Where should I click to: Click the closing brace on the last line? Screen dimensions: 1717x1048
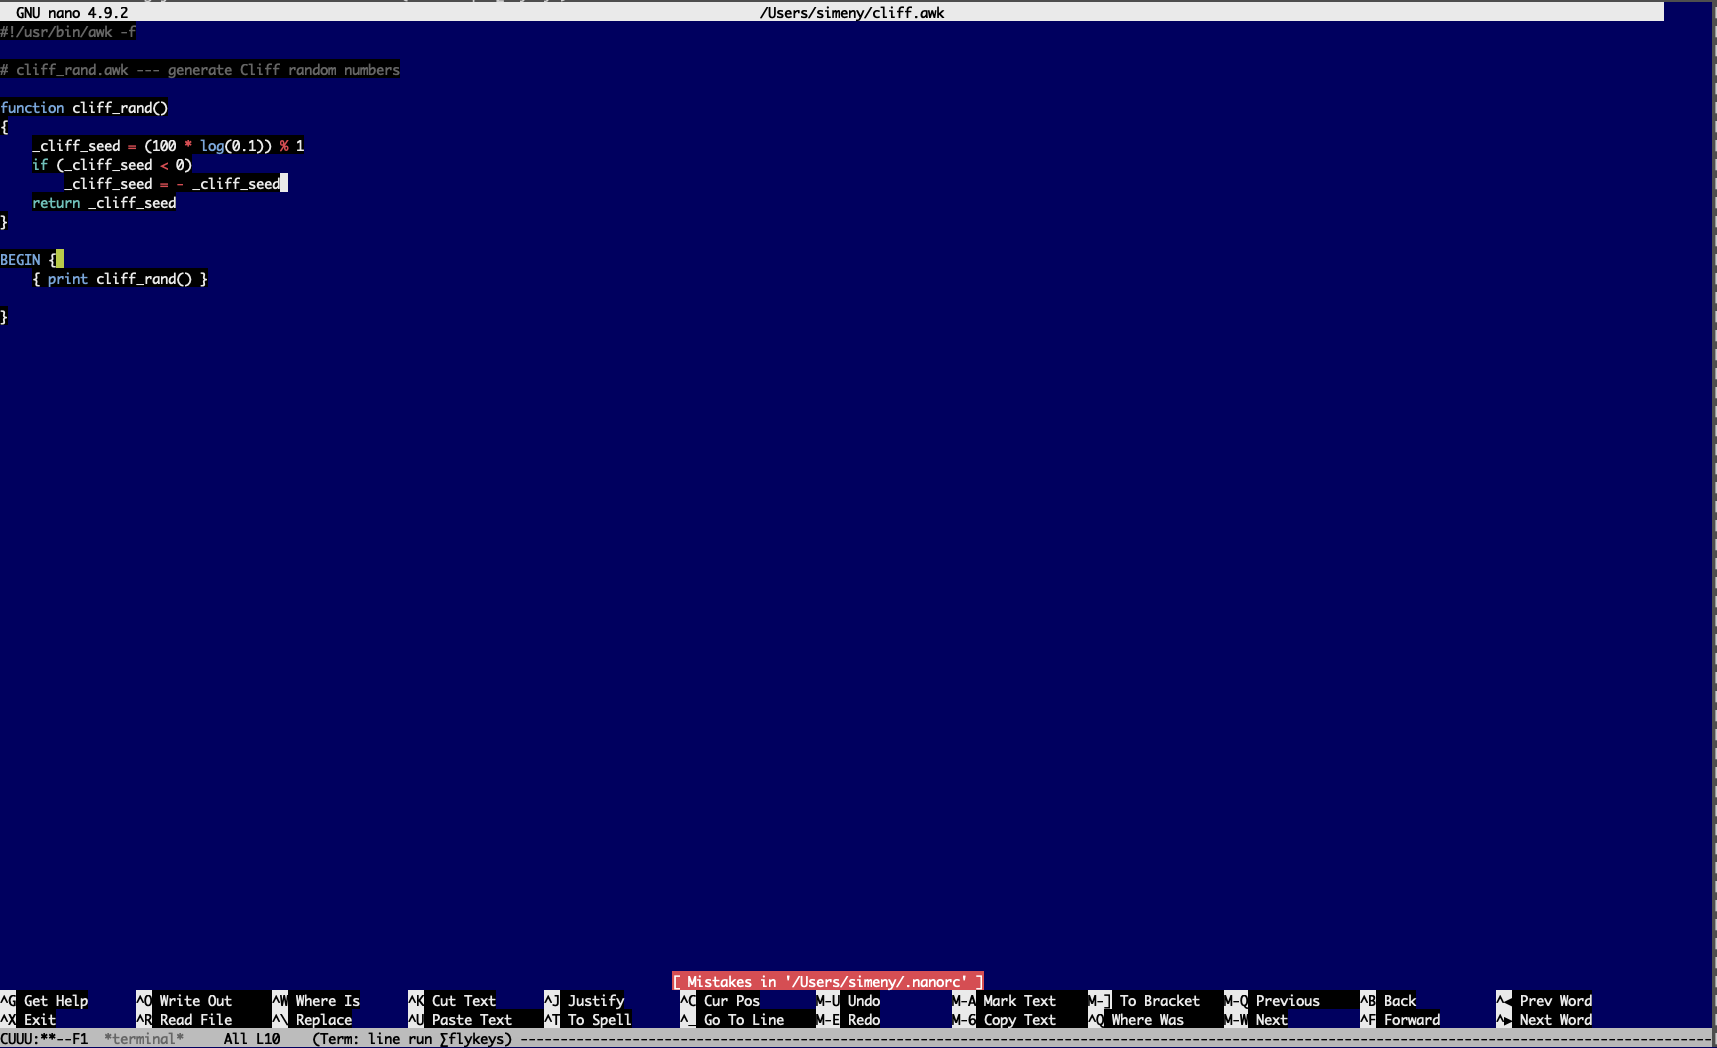tap(4, 317)
